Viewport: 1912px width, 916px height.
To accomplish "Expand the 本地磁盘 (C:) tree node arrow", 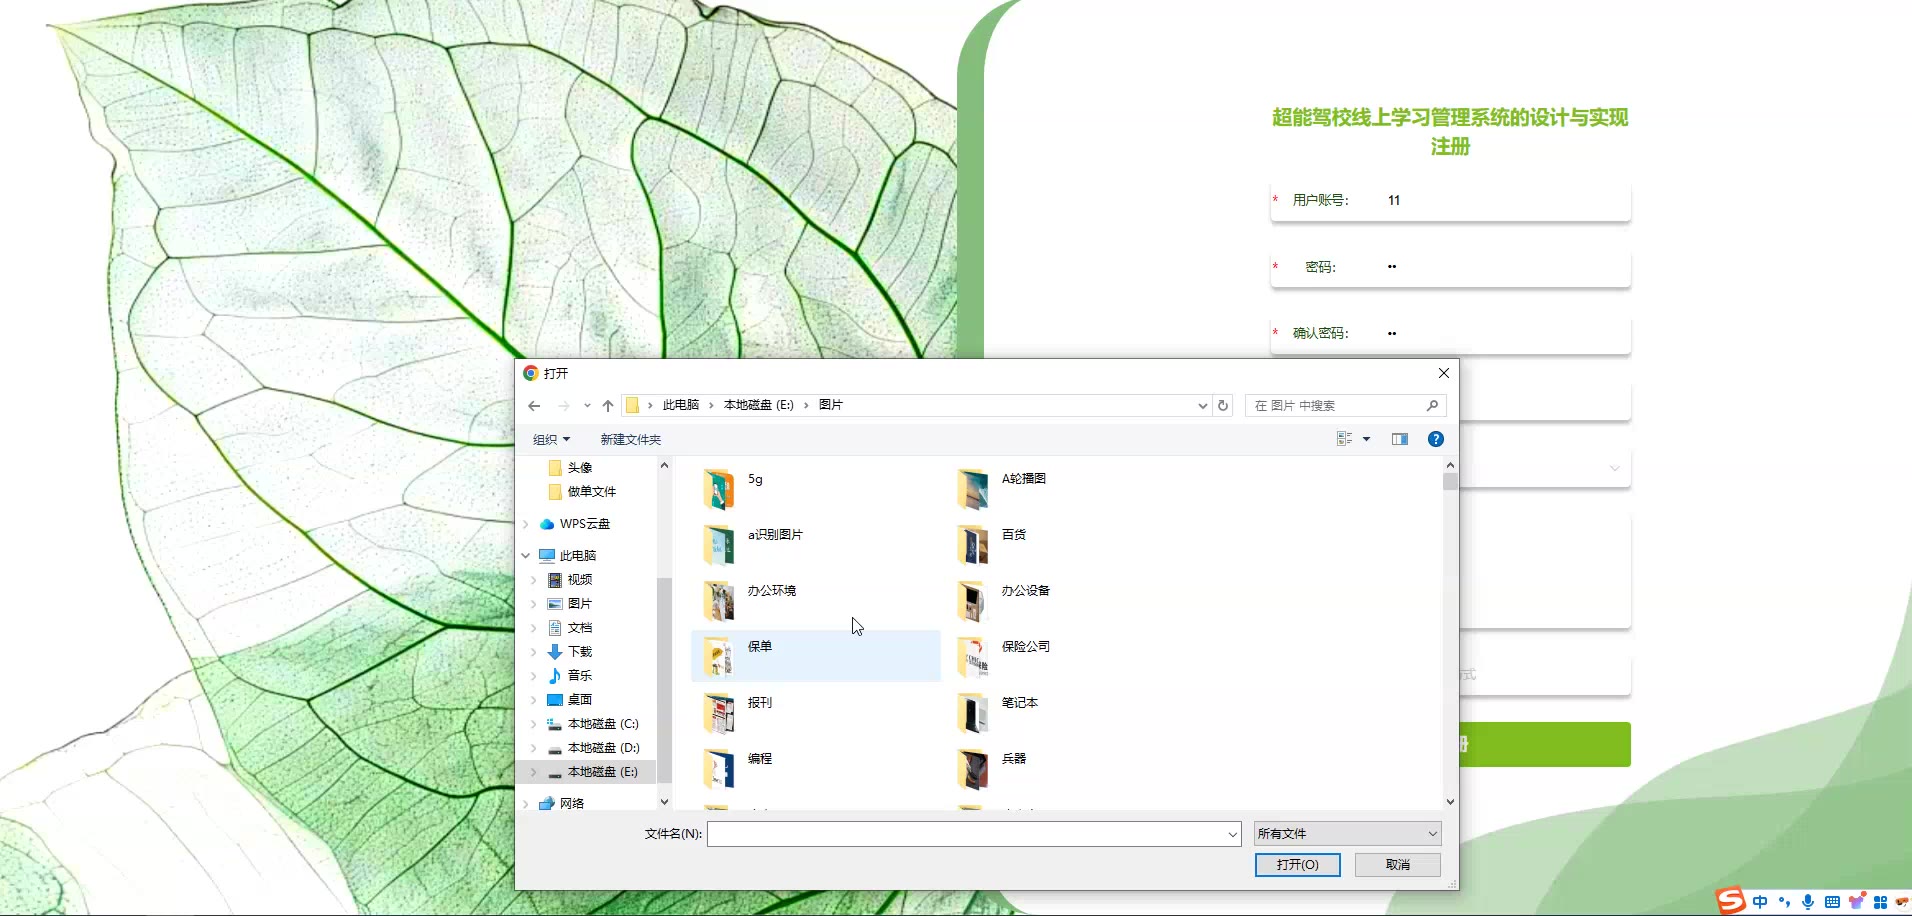I will click(x=534, y=724).
